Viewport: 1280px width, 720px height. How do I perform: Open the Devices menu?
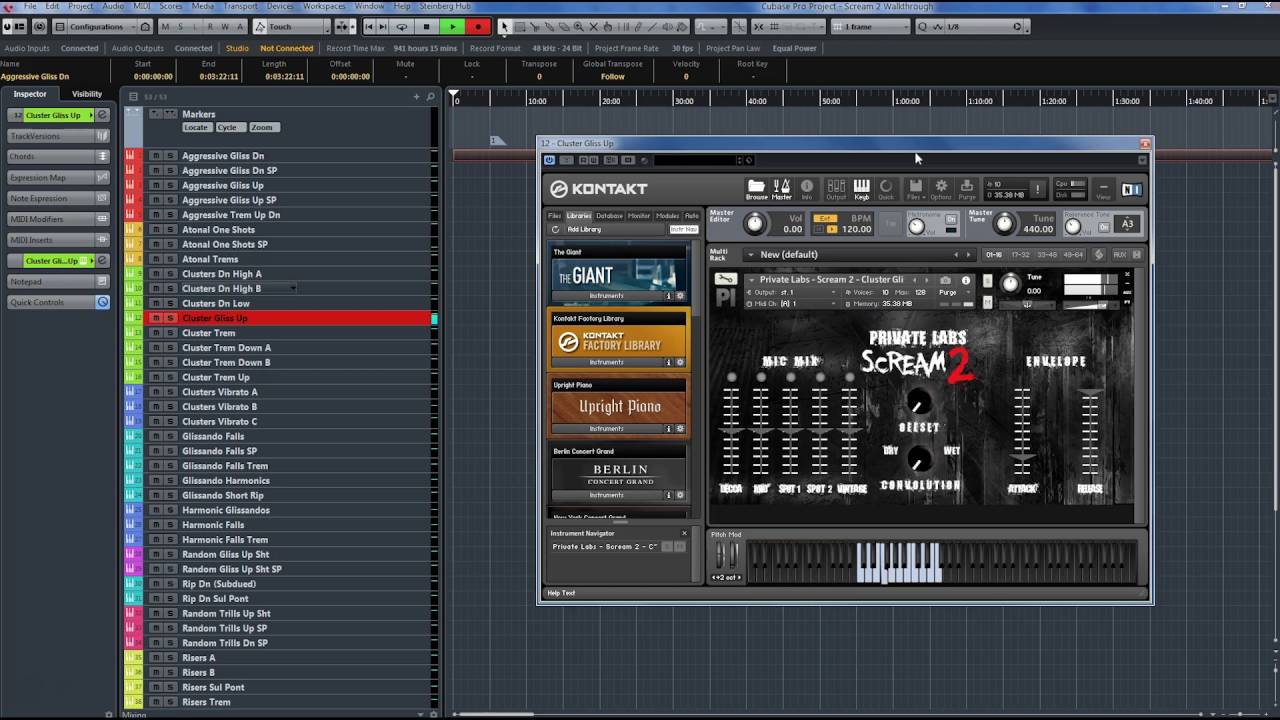point(280,6)
